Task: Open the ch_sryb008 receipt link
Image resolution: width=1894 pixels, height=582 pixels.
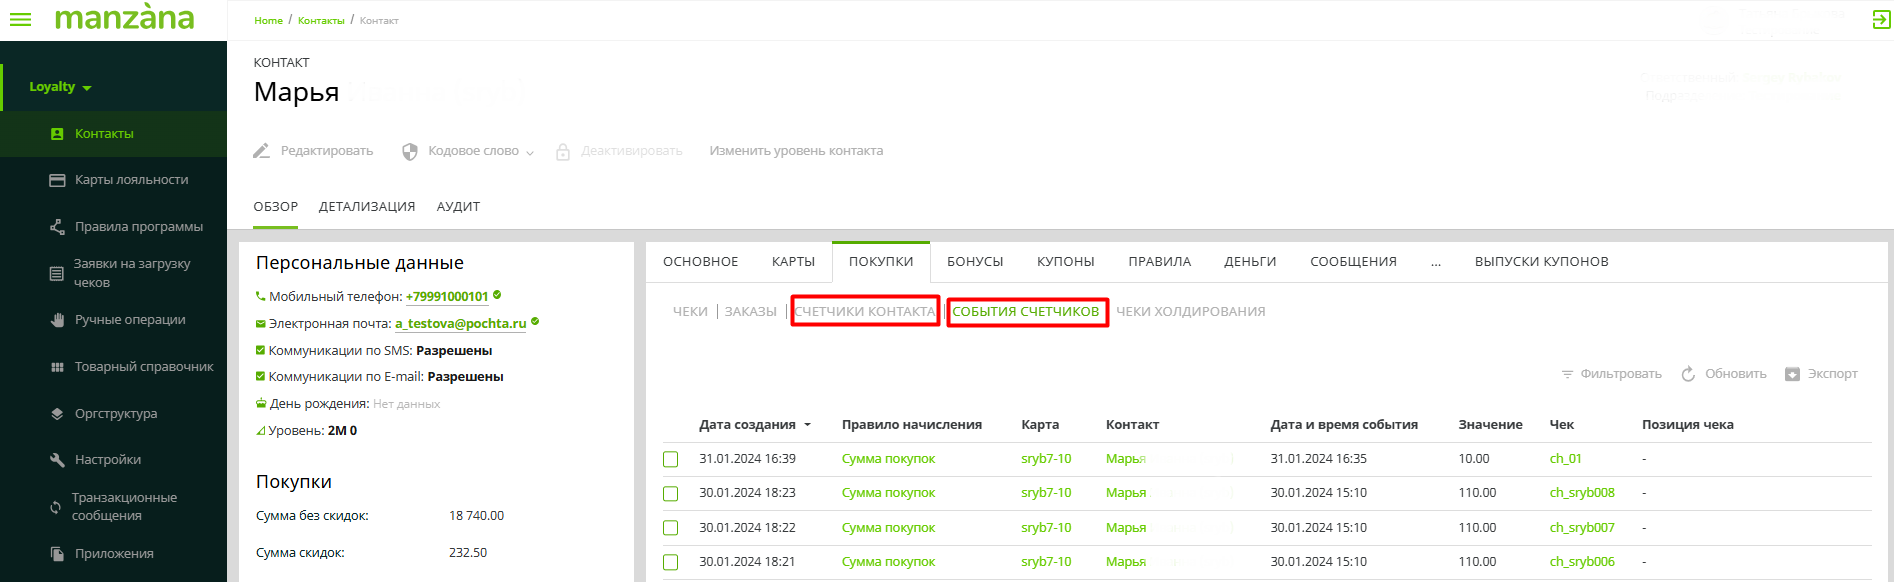Action: point(1581,493)
